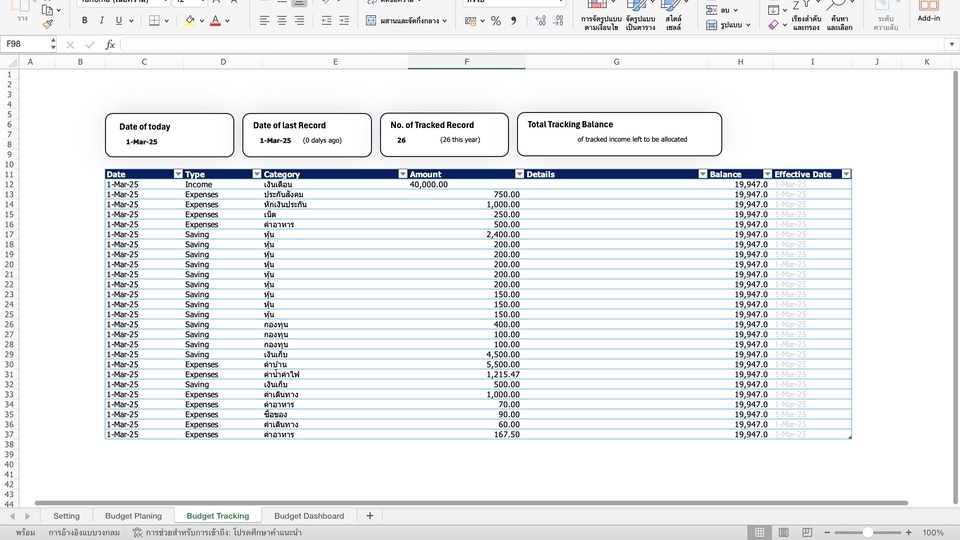The image size is (960, 540).
Task: Apply percent style to cells
Action: tap(495, 20)
